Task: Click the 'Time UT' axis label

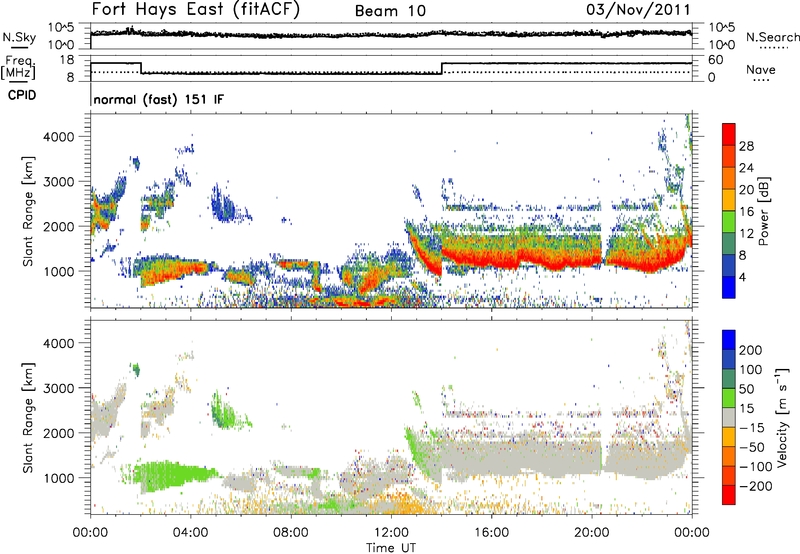Action: (390, 548)
